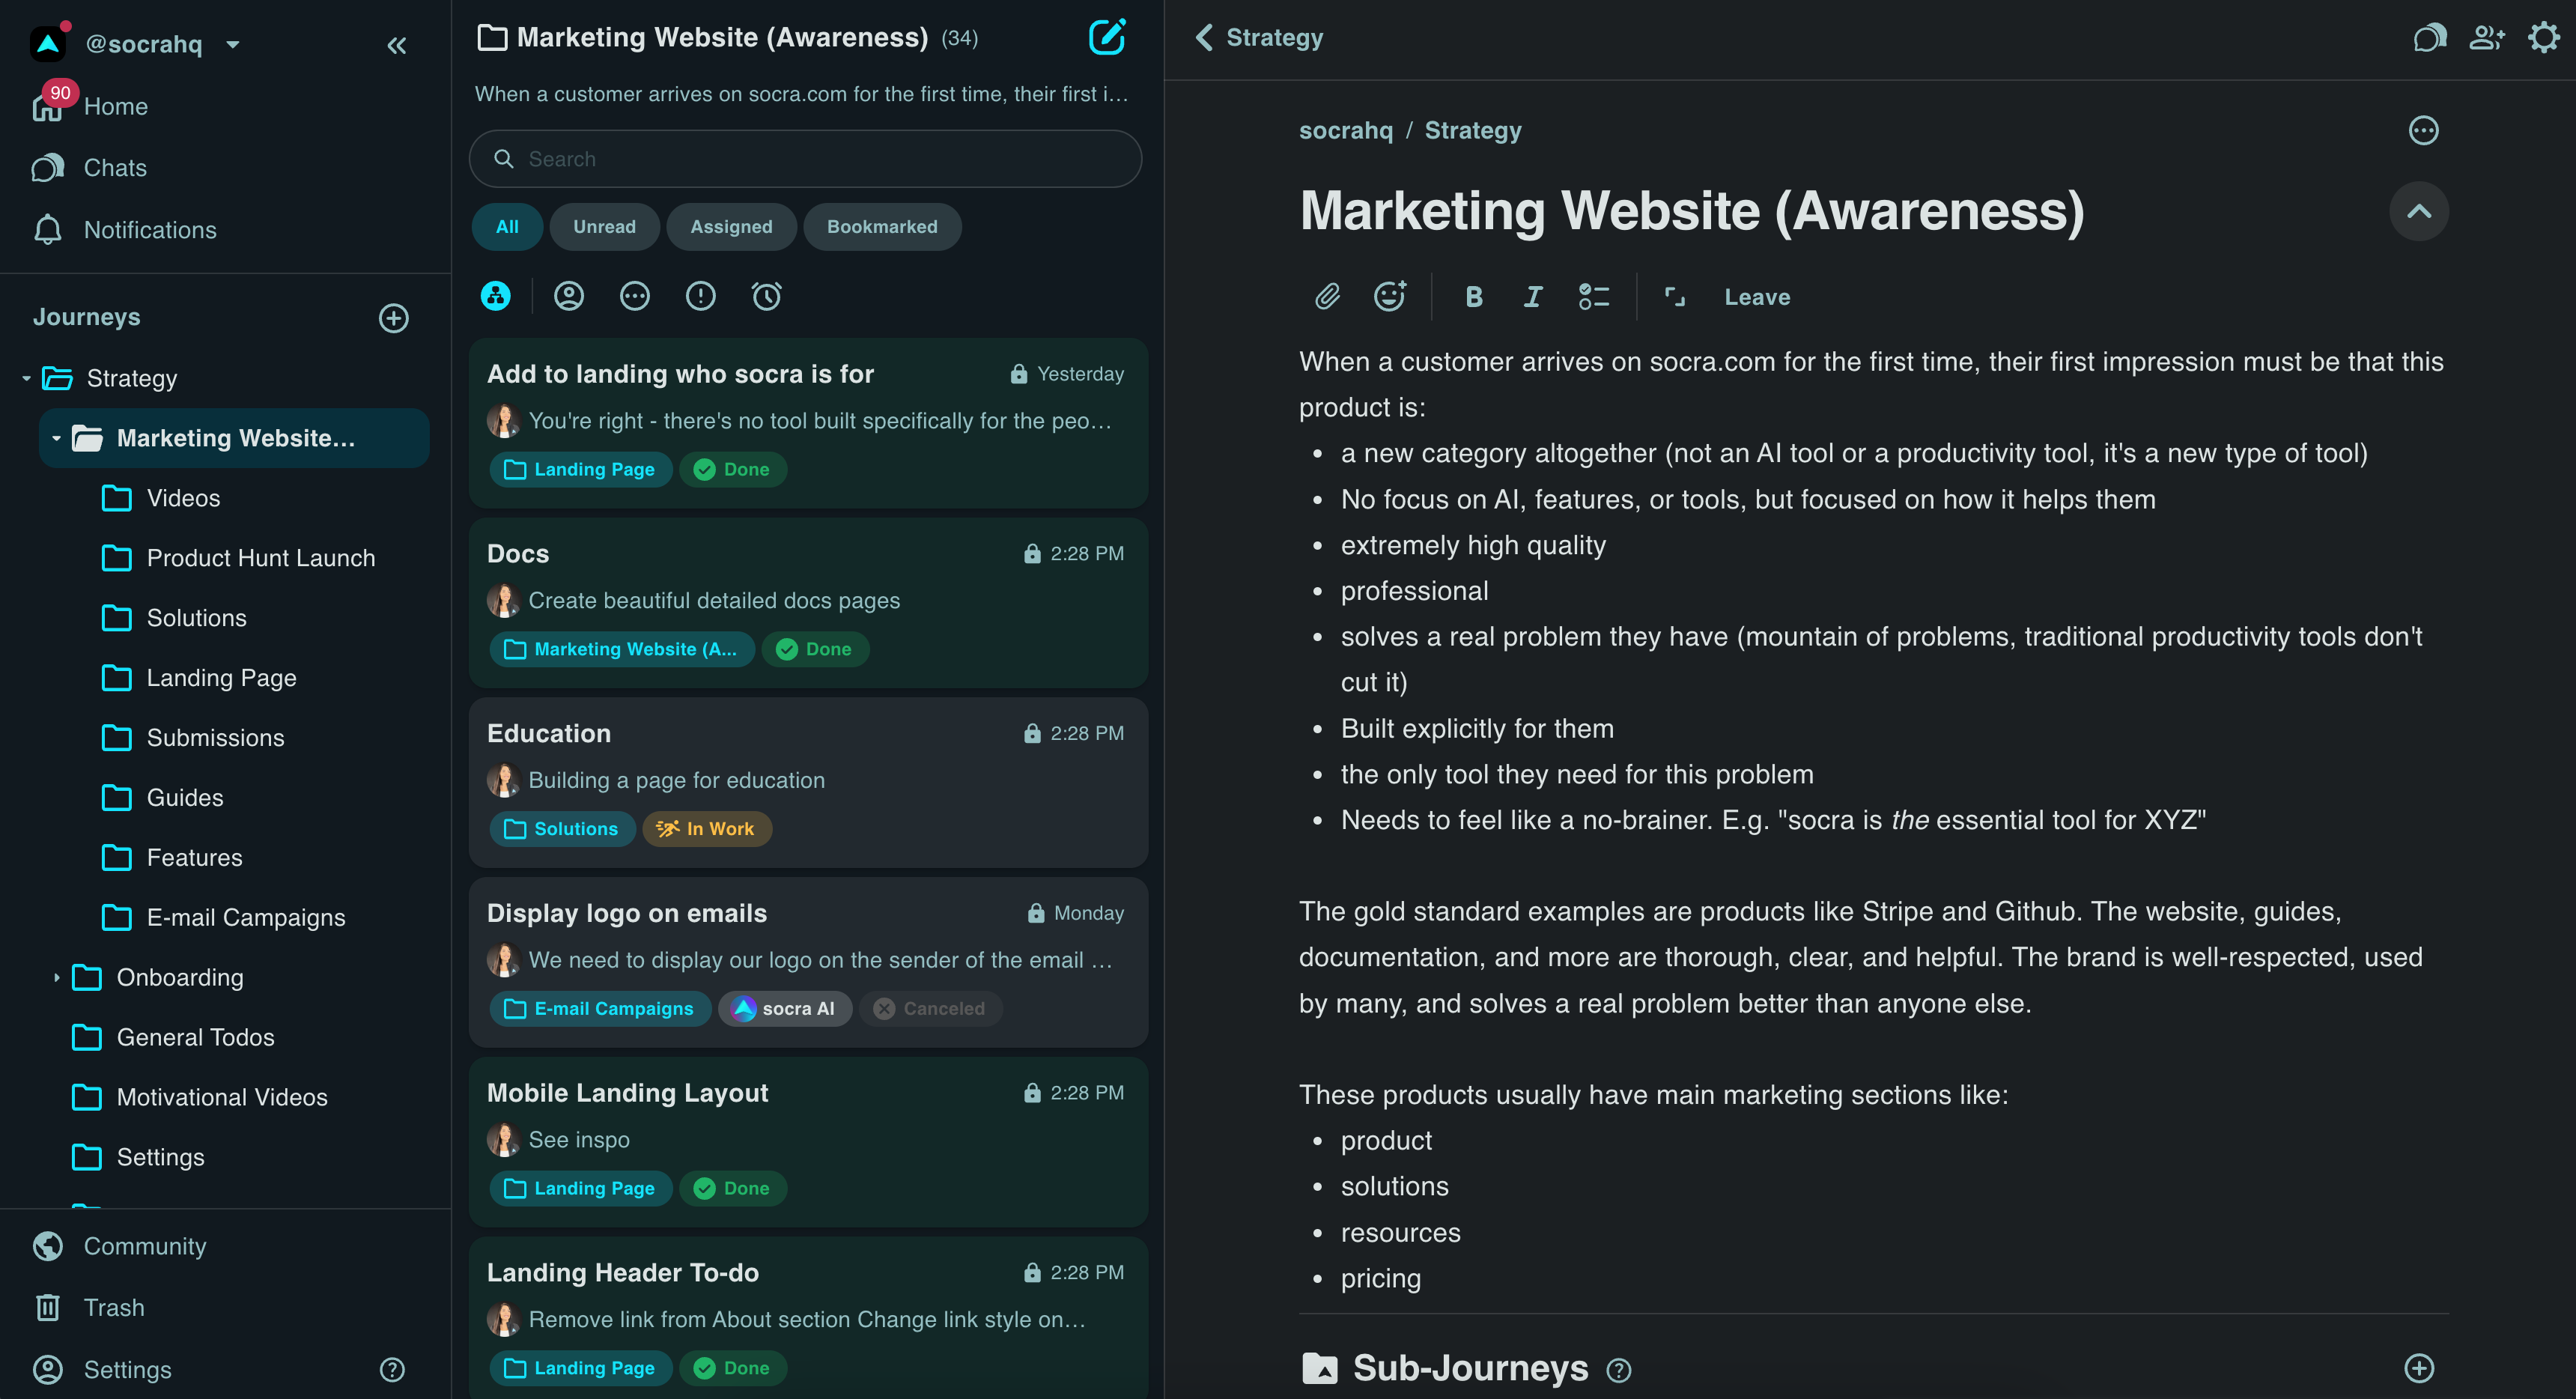Add a new journey with plus icon
2576x1399 pixels.
393,318
